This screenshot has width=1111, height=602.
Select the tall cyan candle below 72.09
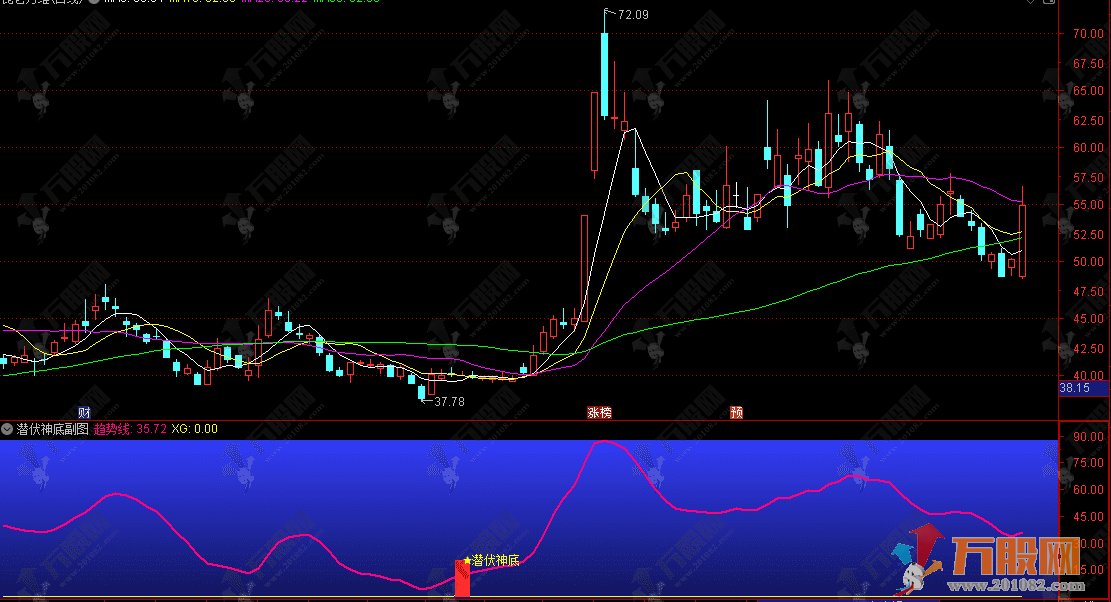click(605, 75)
